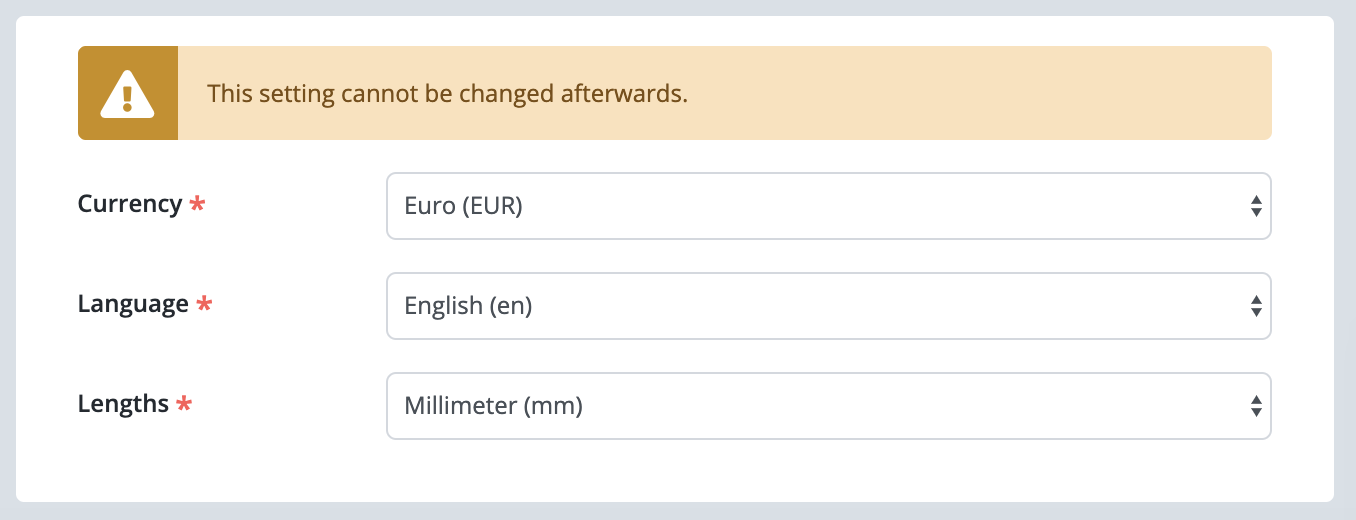1356x520 pixels.
Task: Click the Language field label
Action: 133,304
